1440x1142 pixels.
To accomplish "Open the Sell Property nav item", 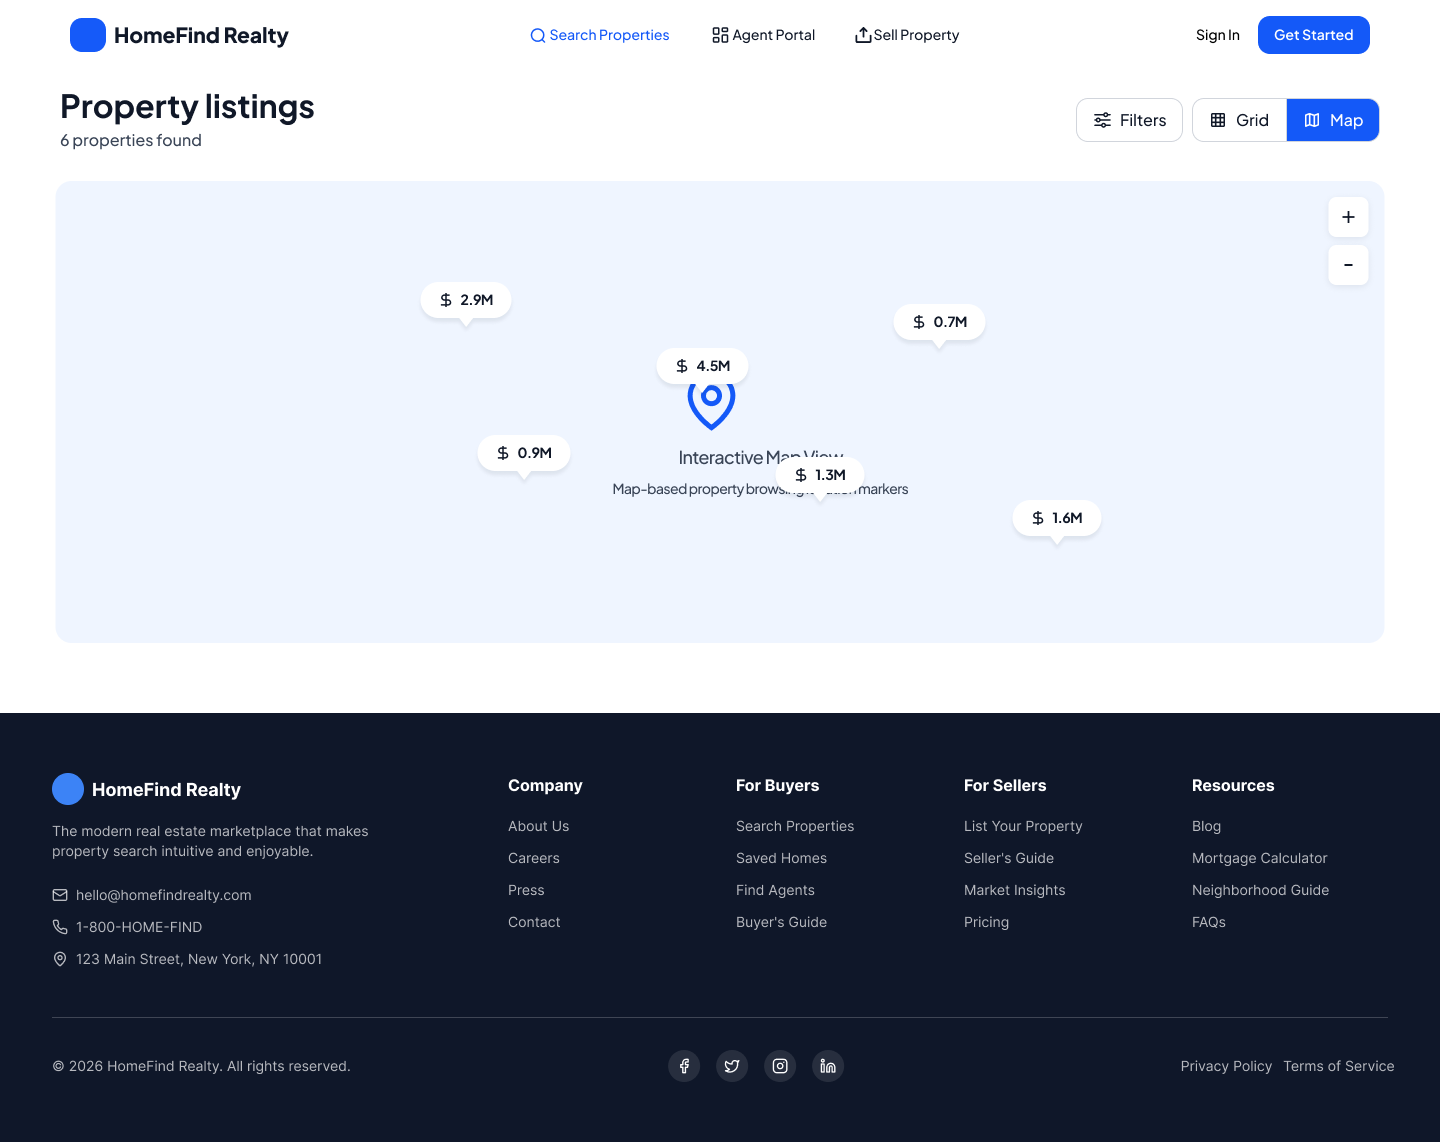I will tap(907, 35).
